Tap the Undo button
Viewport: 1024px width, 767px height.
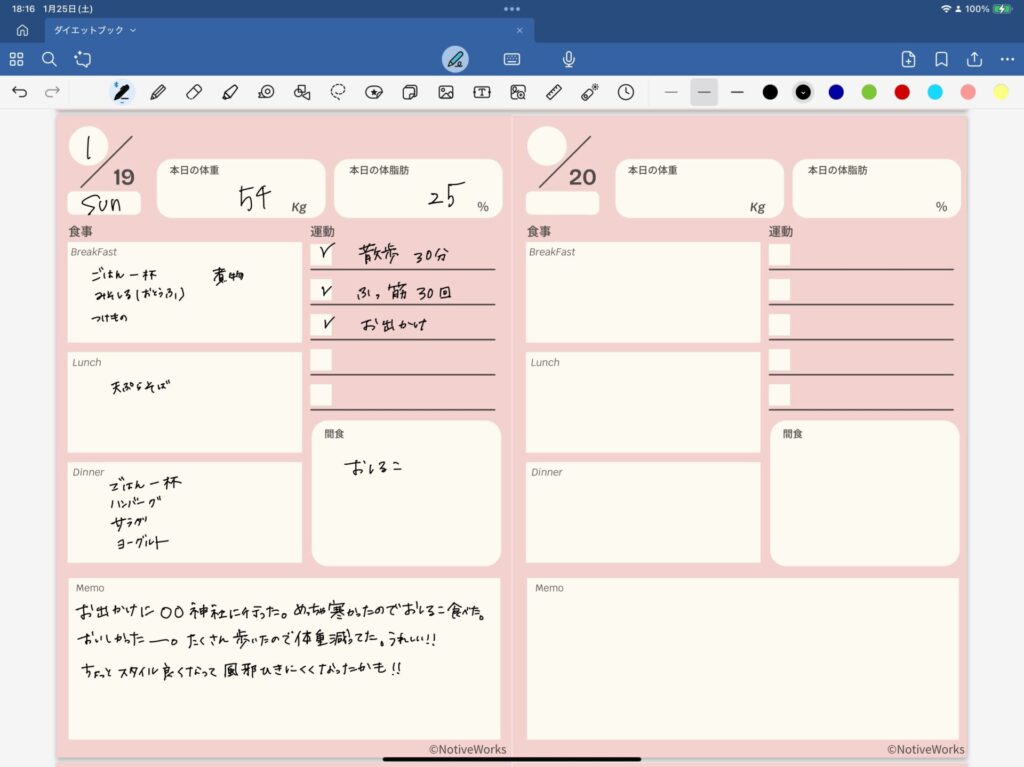point(20,92)
